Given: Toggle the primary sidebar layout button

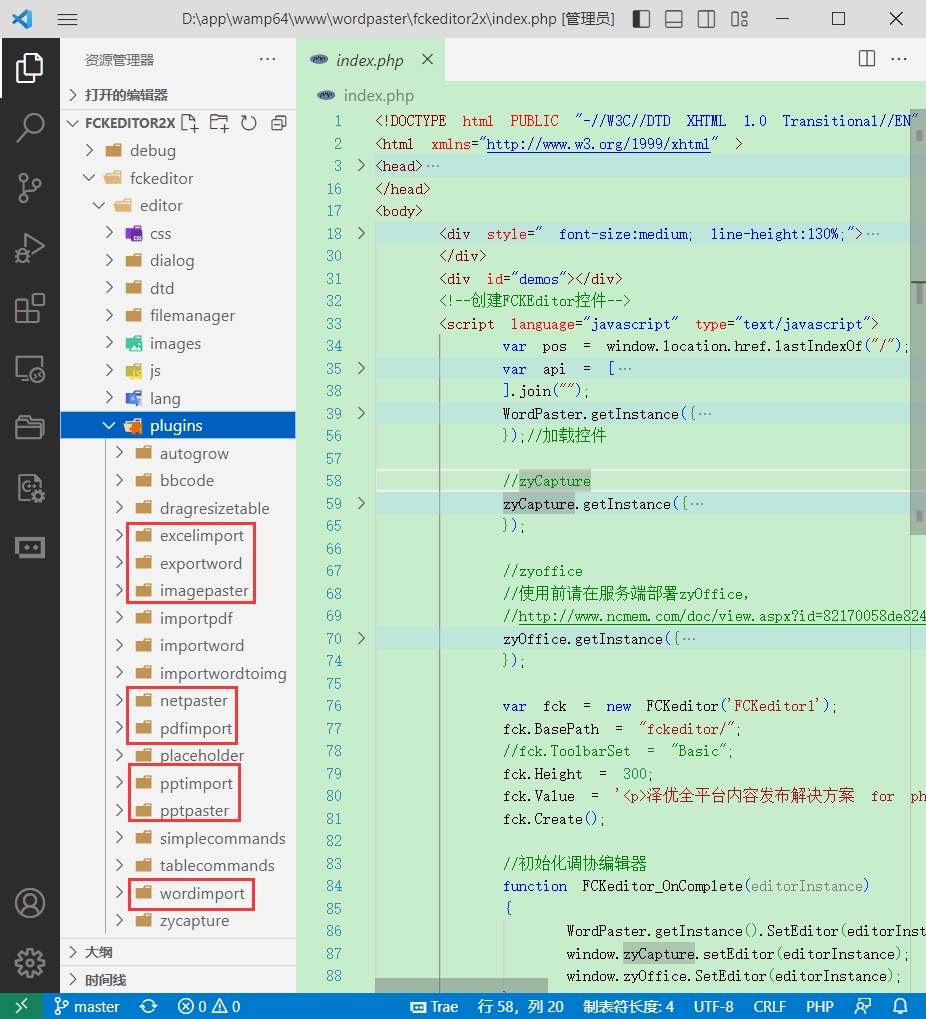Looking at the screenshot, I should click(641, 19).
